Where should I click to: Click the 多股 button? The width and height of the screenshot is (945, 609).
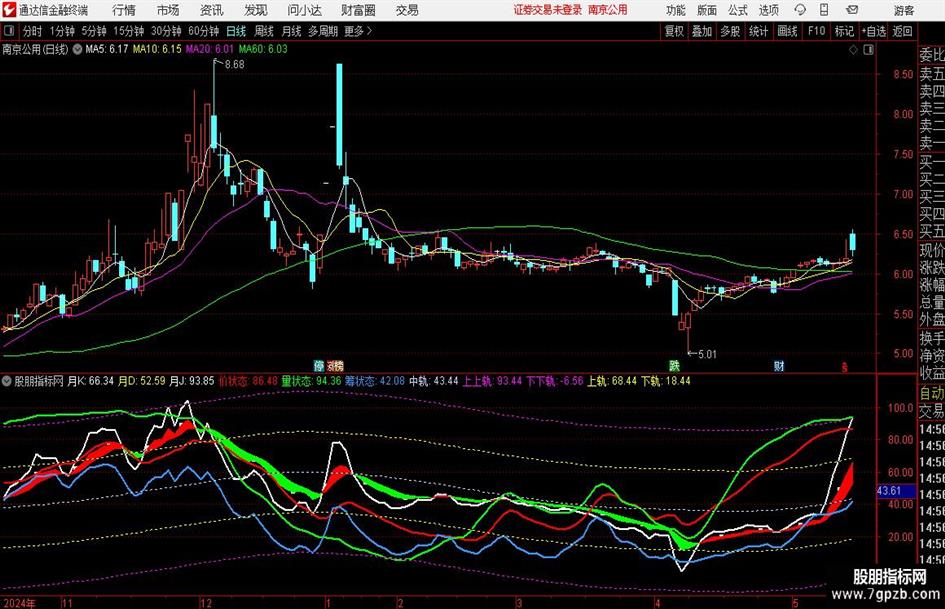[x=730, y=31]
